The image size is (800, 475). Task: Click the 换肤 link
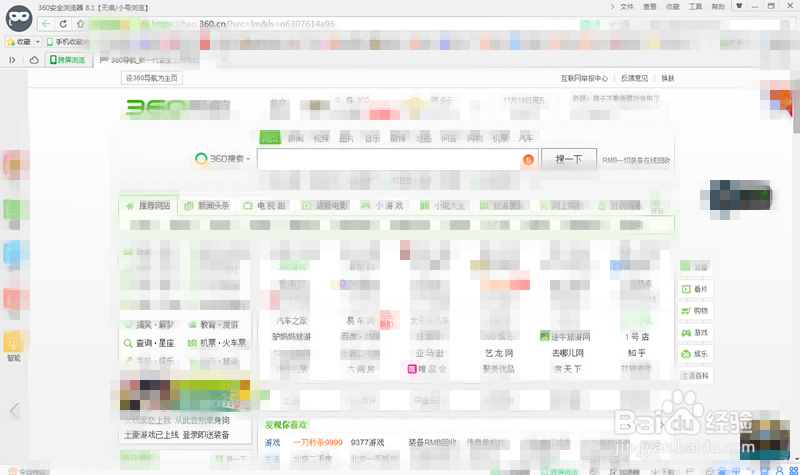click(x=668, y=79)
